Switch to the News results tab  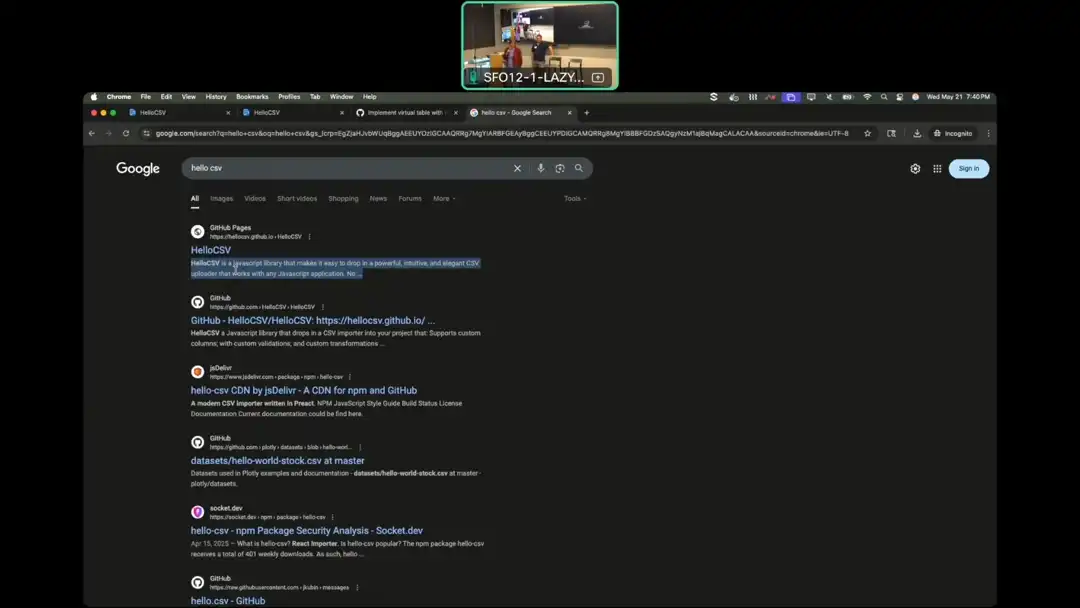(378, 199)
